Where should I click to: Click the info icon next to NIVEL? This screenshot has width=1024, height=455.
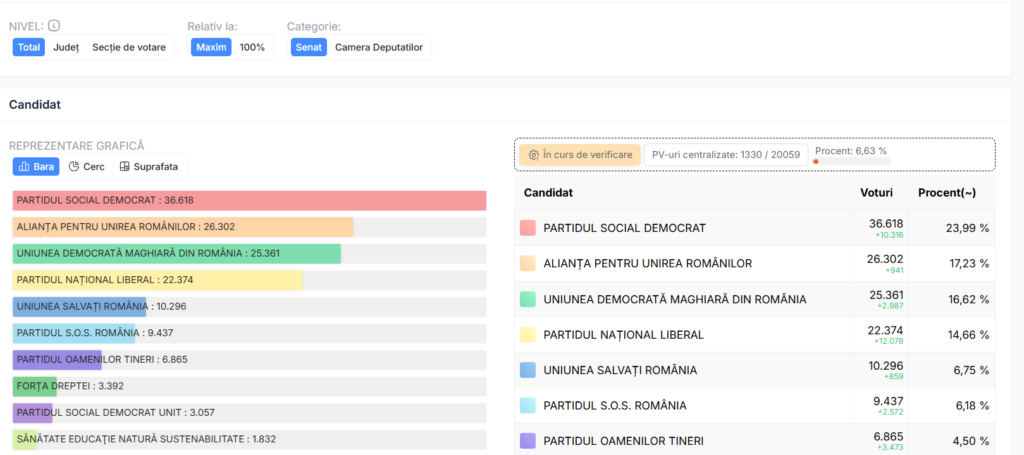(54, 26)
